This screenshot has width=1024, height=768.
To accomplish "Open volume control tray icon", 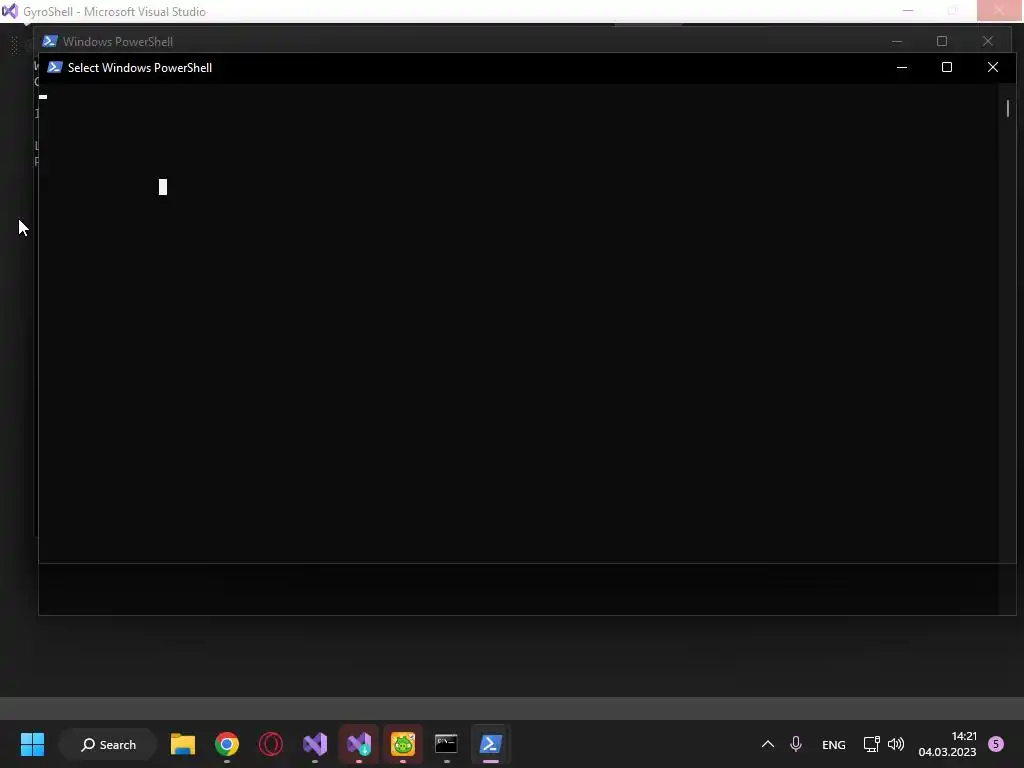I will [x=896, y=744].
